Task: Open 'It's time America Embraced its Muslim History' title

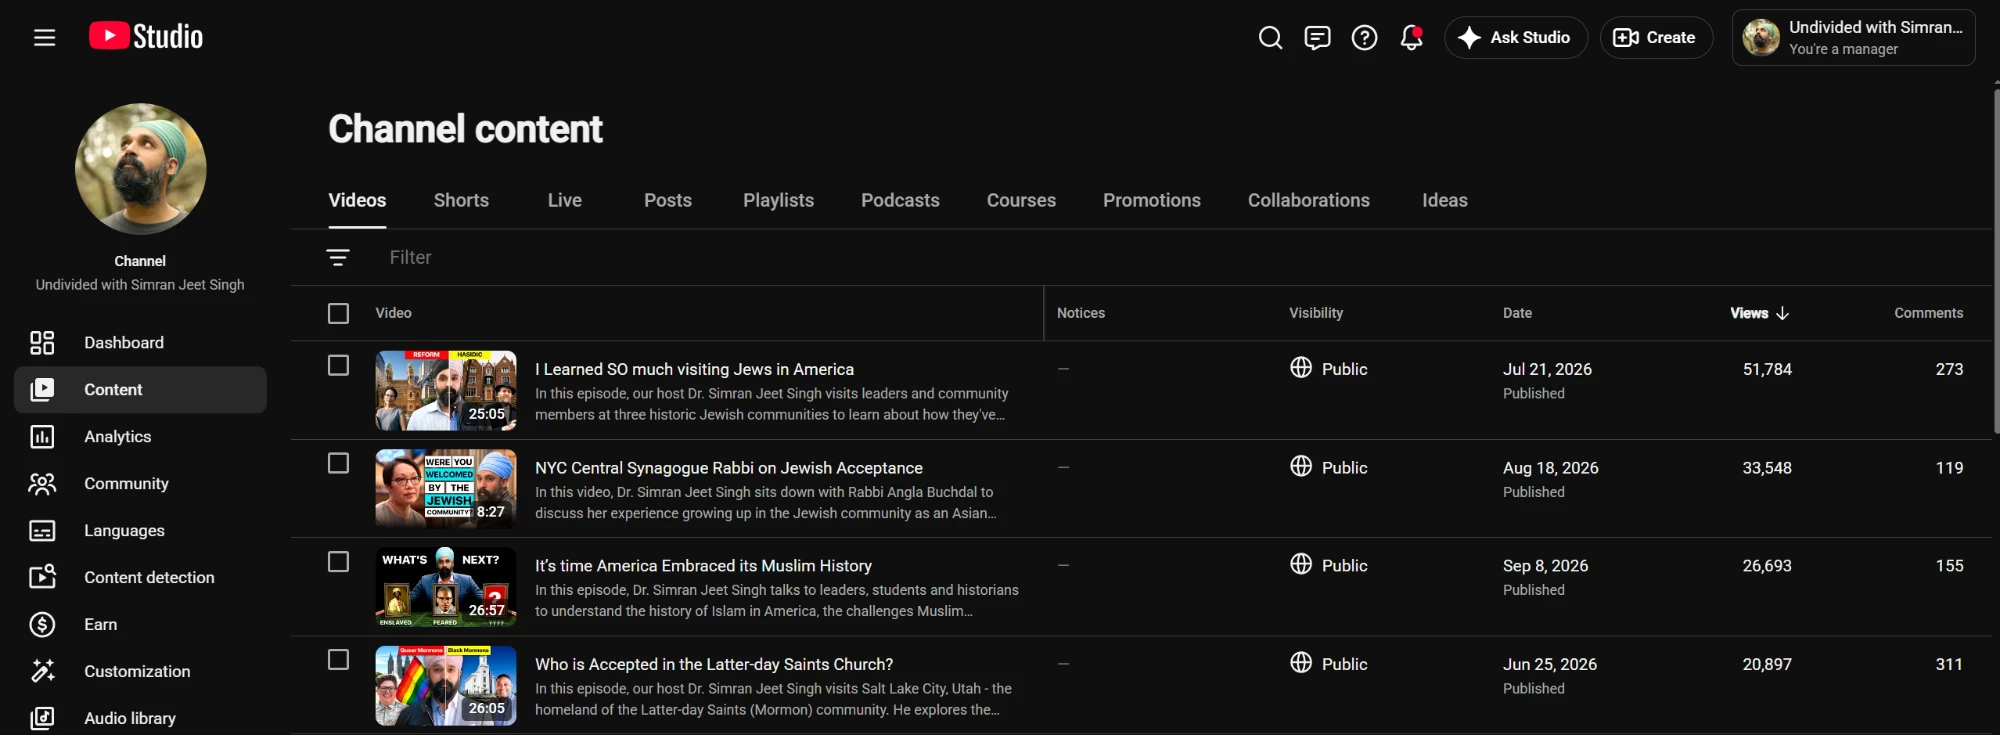Action: [703, 566]
